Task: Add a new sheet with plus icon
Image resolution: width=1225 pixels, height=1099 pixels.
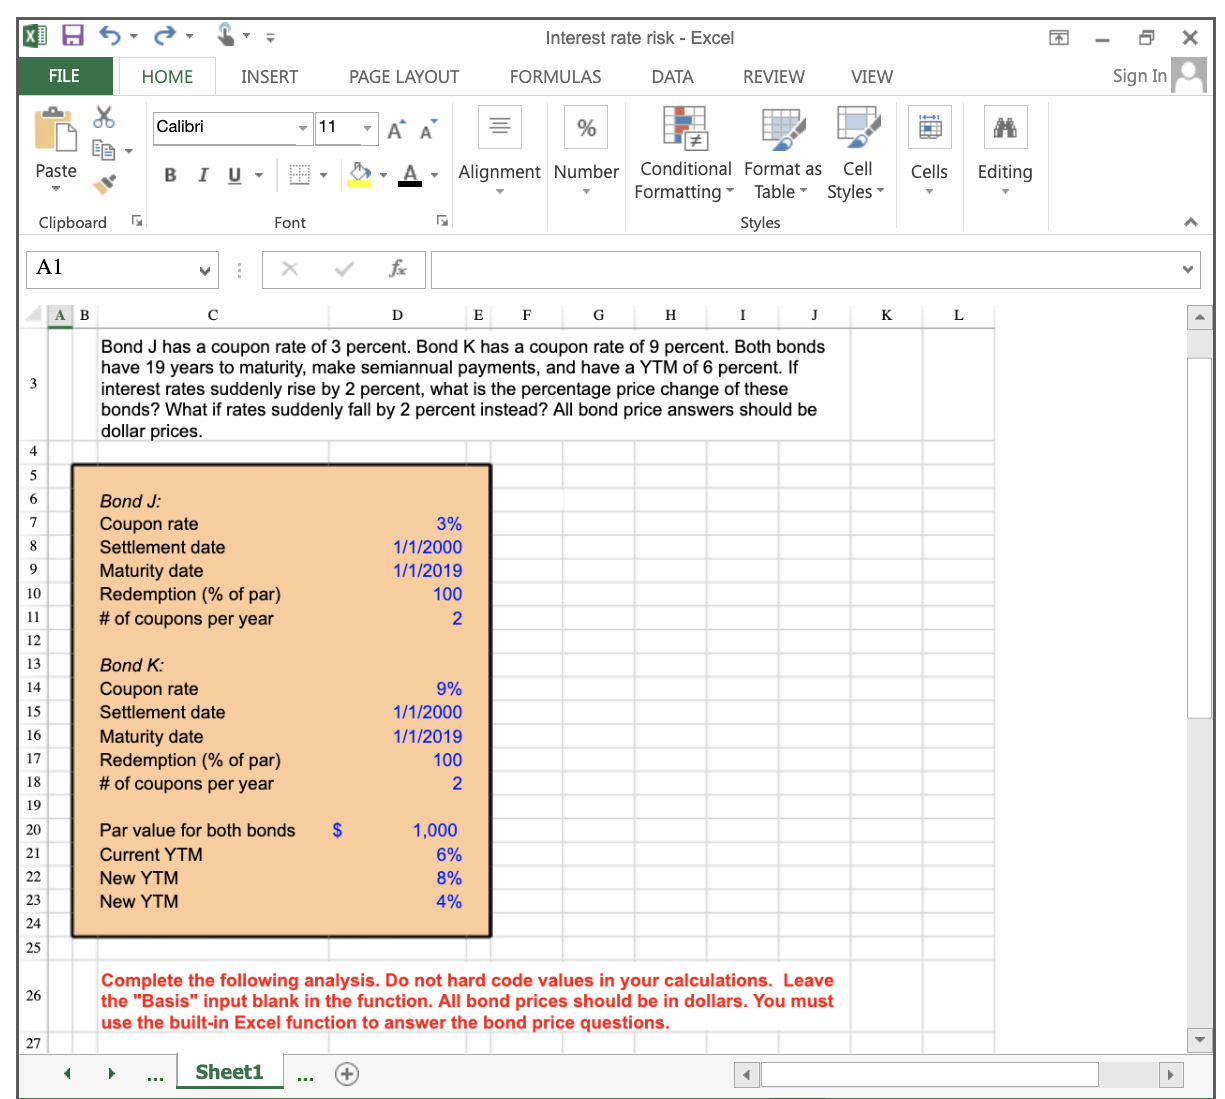Action: coord(347,1074)
